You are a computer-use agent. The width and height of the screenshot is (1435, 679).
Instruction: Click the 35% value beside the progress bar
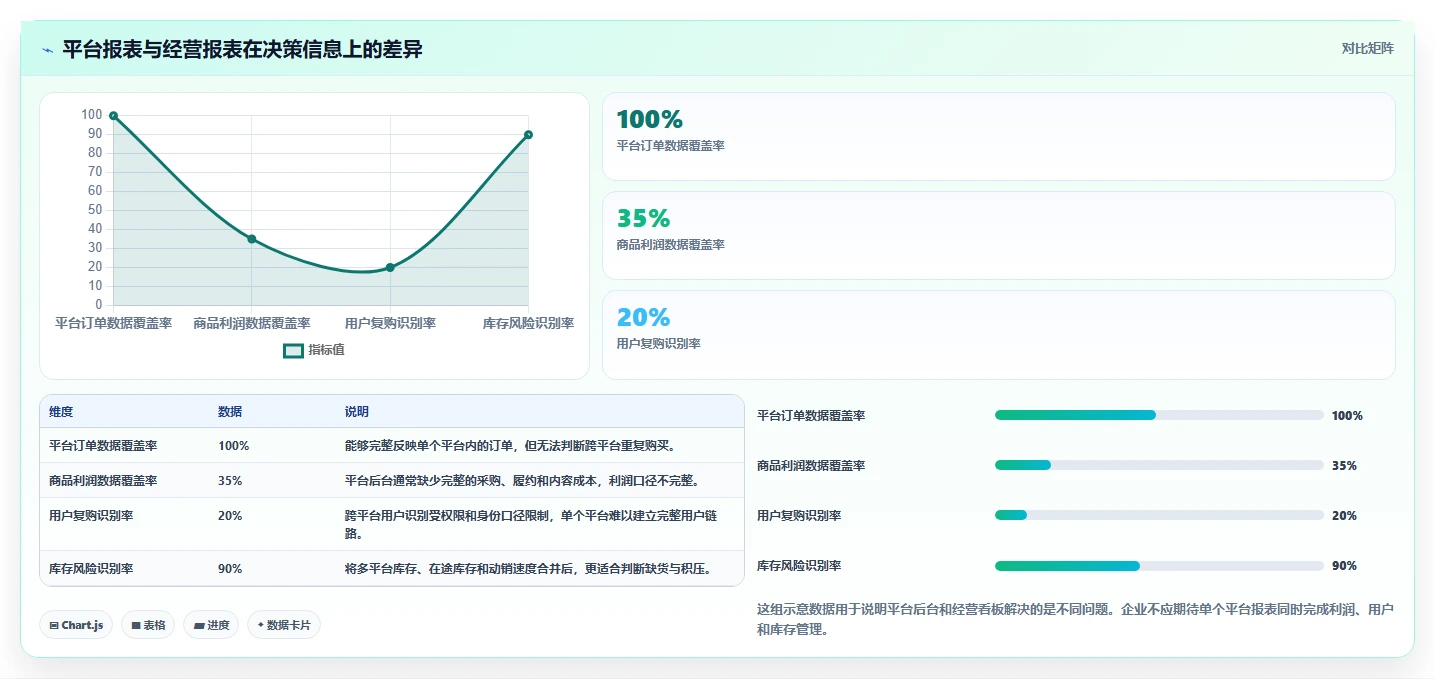(1344, 465)
